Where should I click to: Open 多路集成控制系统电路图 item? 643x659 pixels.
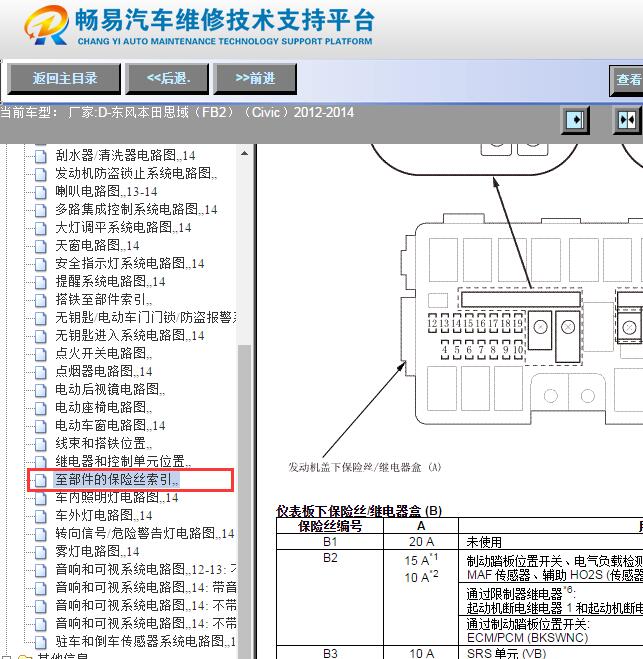coord(136,209)
